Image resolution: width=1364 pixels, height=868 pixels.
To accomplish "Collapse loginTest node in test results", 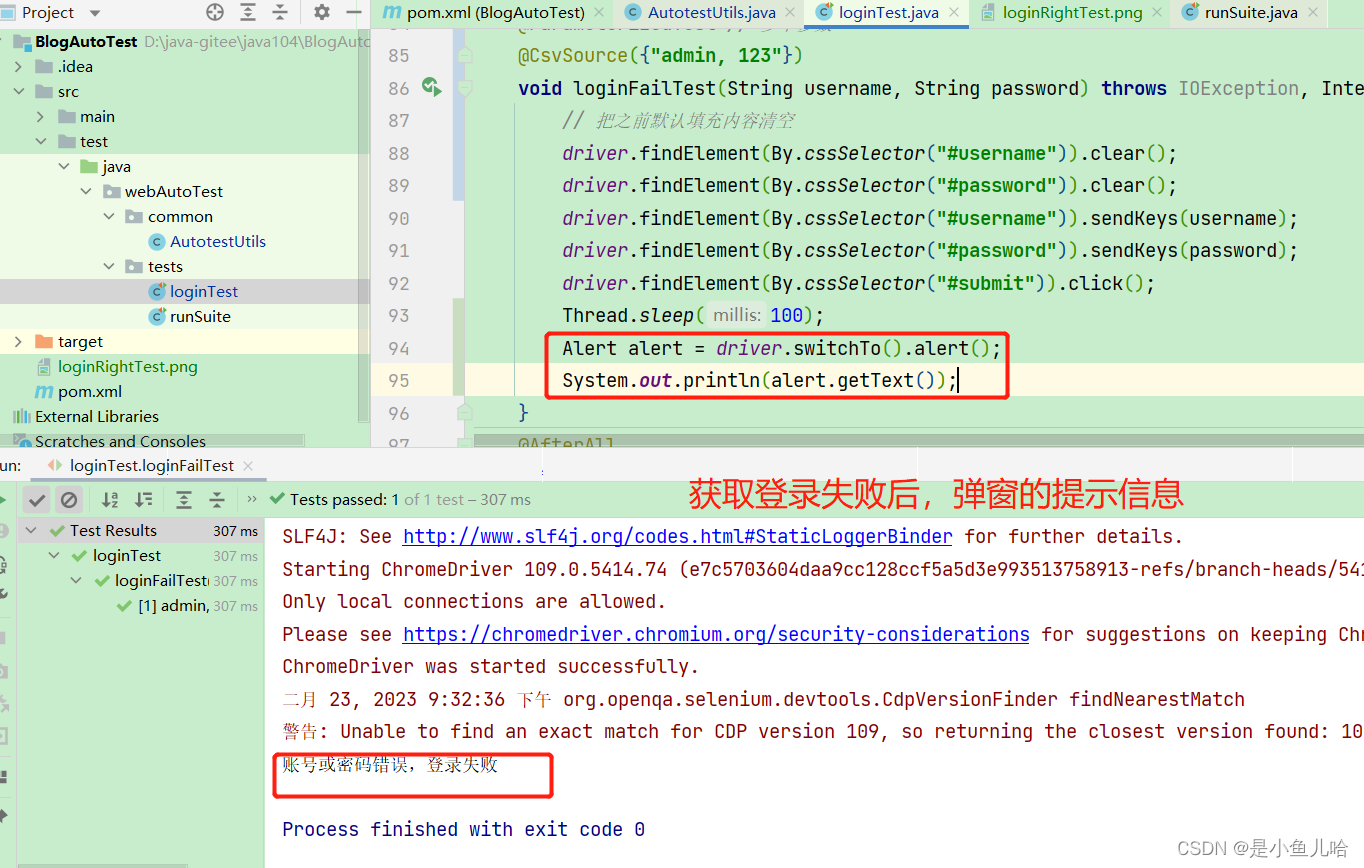I will point(56,556).
